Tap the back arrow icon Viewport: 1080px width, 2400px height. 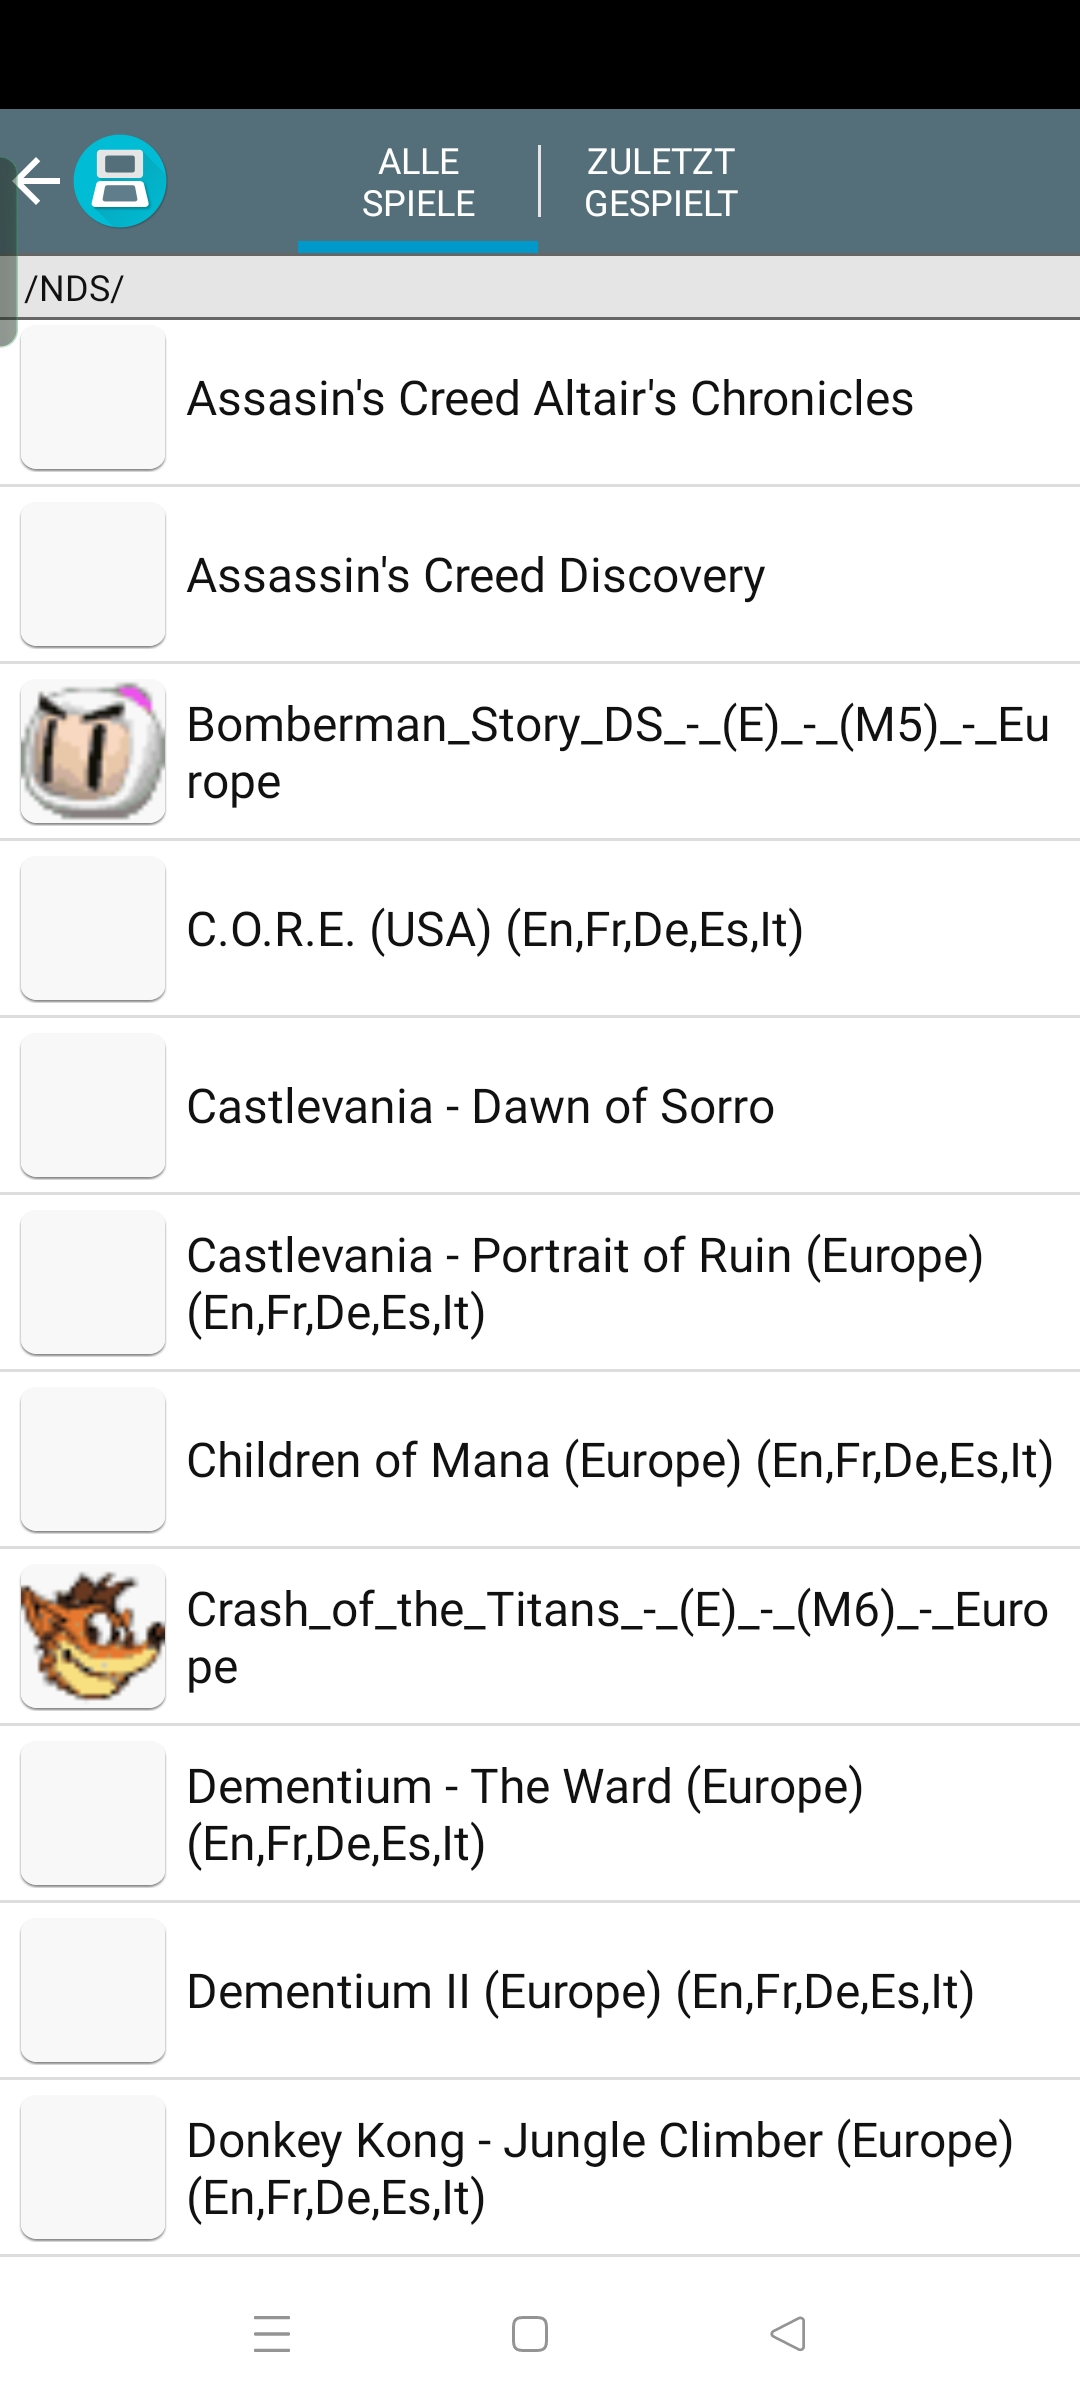pos(38,181)
